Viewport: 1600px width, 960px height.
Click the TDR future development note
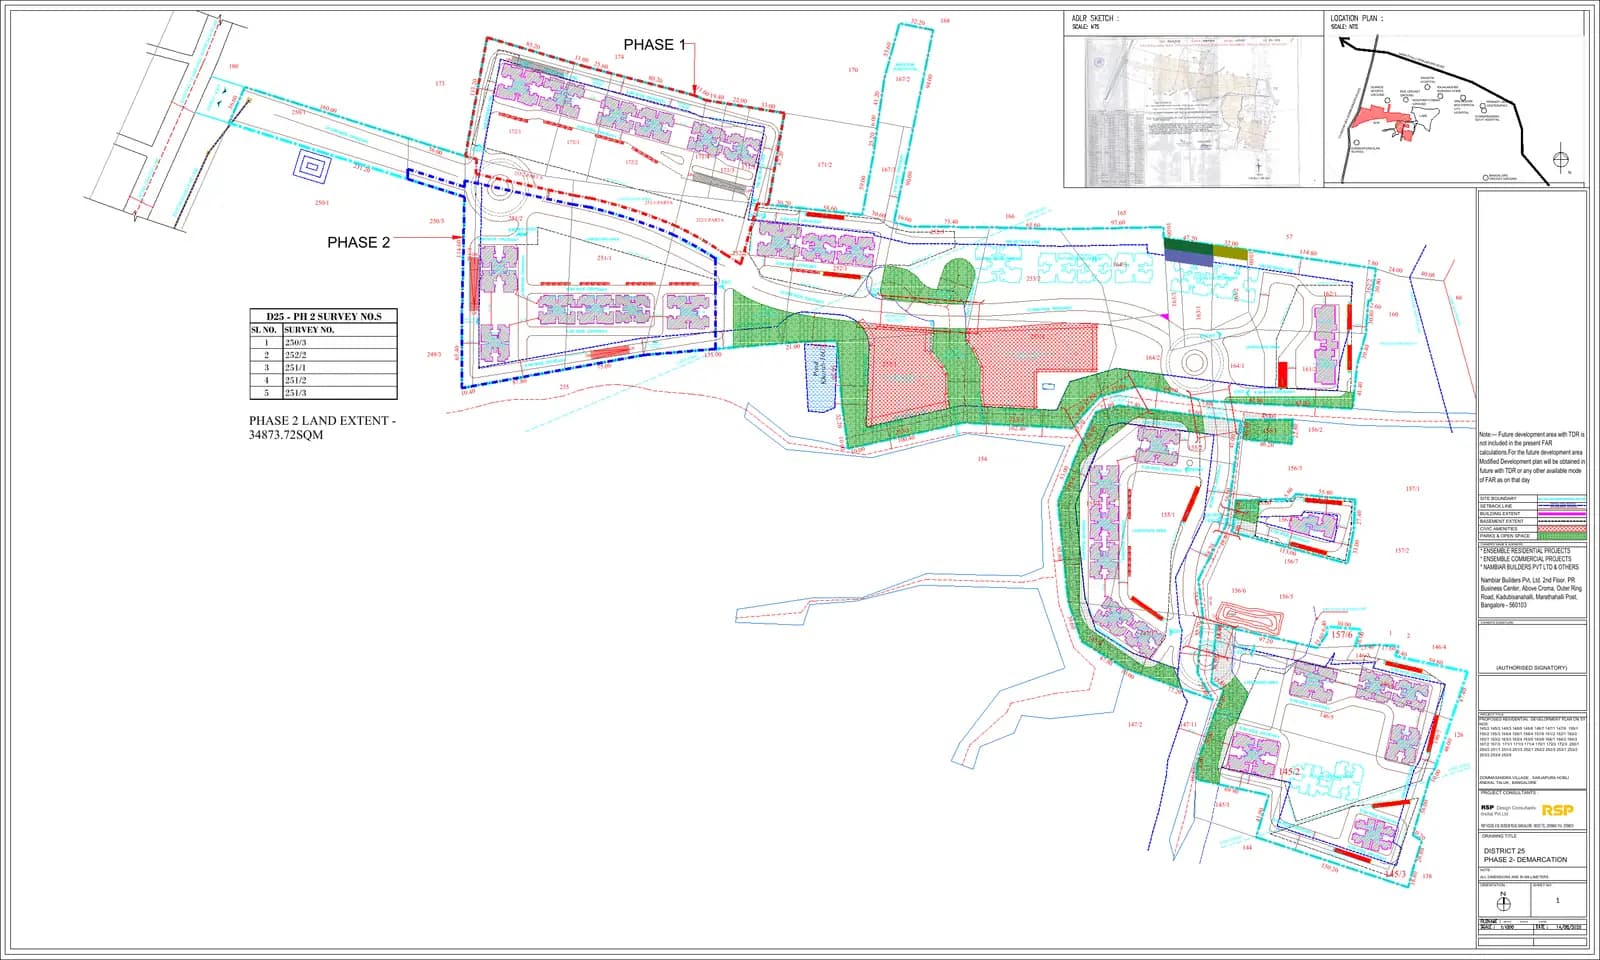point(1532,458)
